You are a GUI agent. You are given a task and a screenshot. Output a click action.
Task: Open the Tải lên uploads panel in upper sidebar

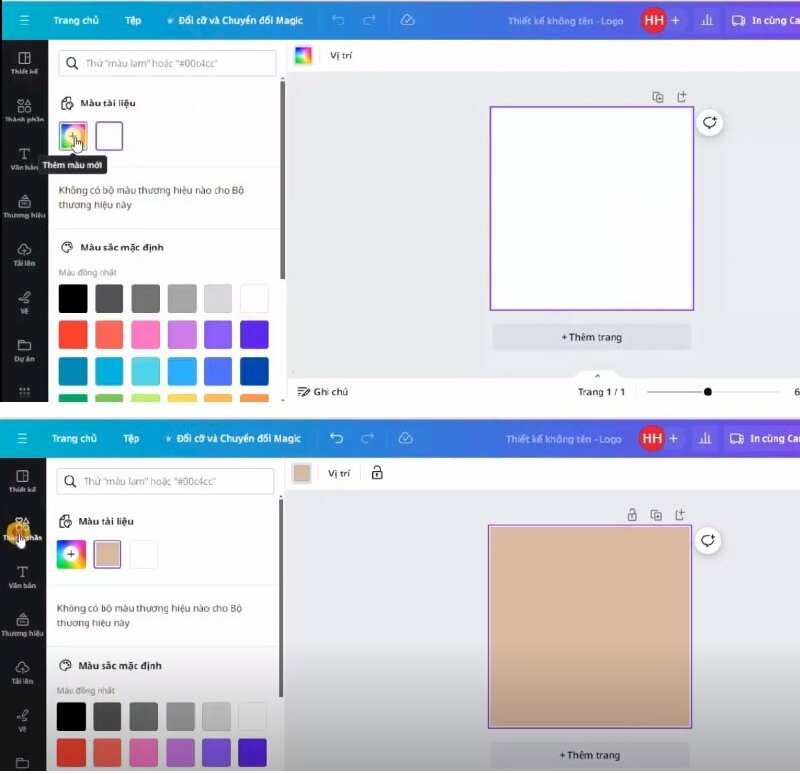(24, 254)
